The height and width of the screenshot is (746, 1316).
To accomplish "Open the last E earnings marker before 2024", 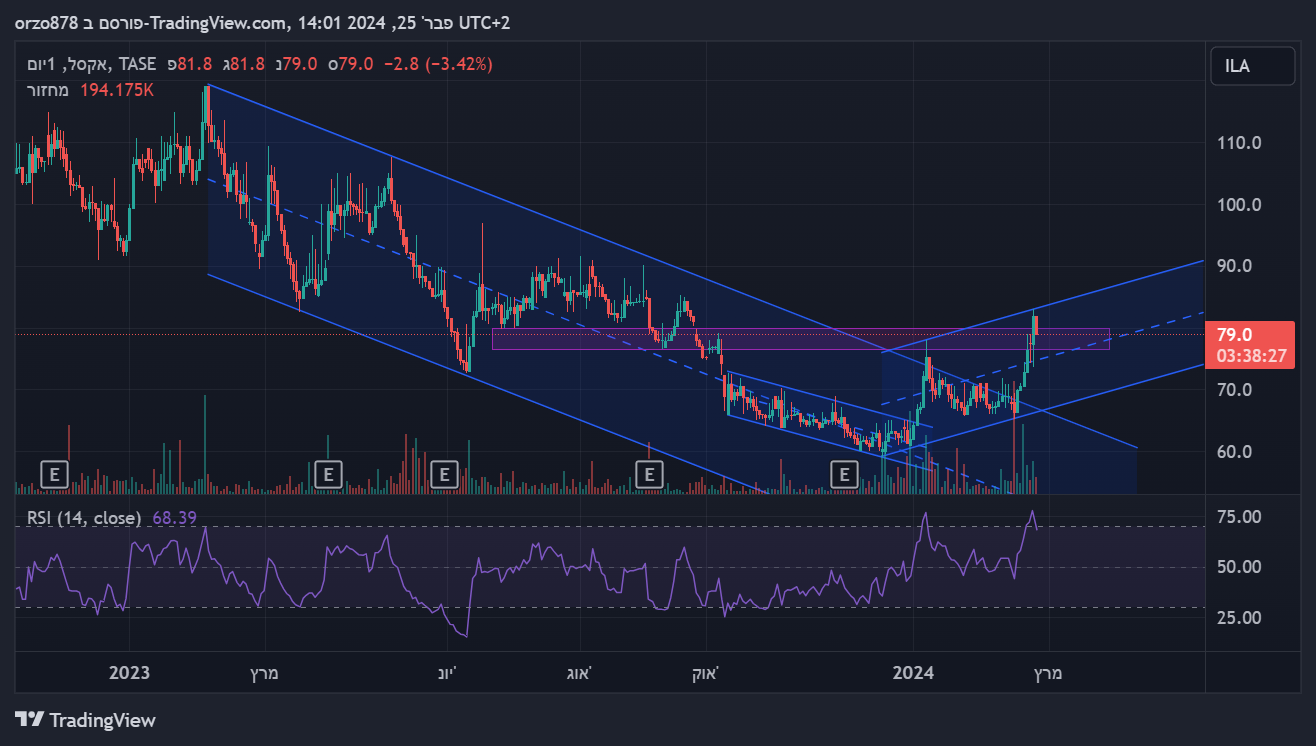I will [x=845, y=473].
